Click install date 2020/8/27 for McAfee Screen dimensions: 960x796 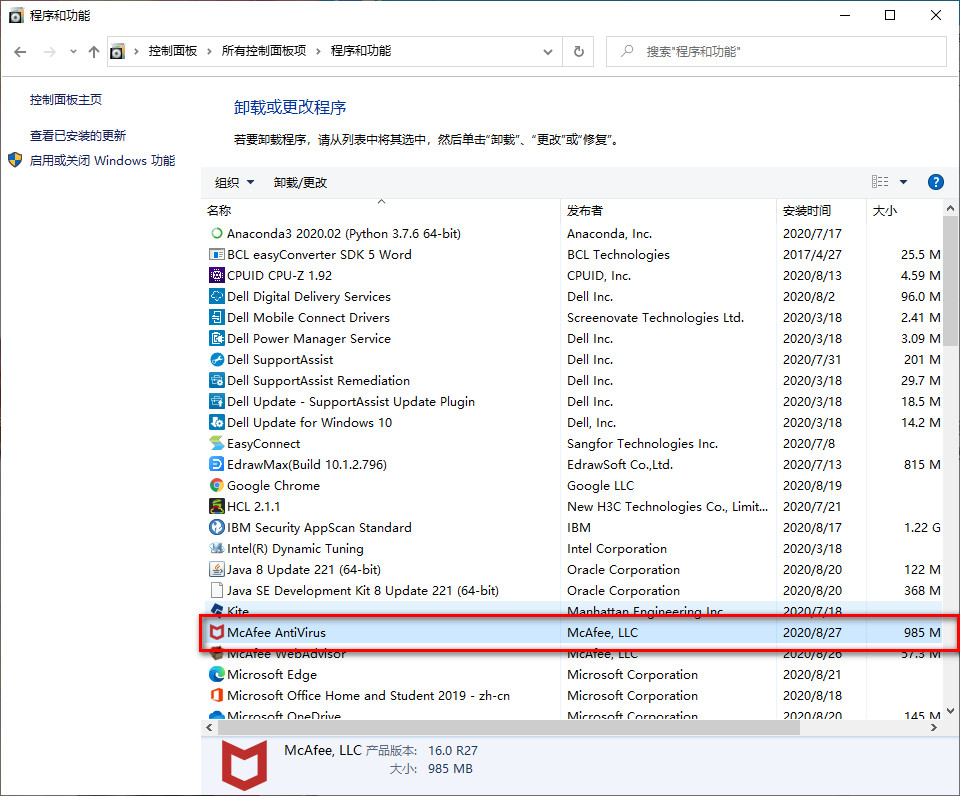pos(812,633)
